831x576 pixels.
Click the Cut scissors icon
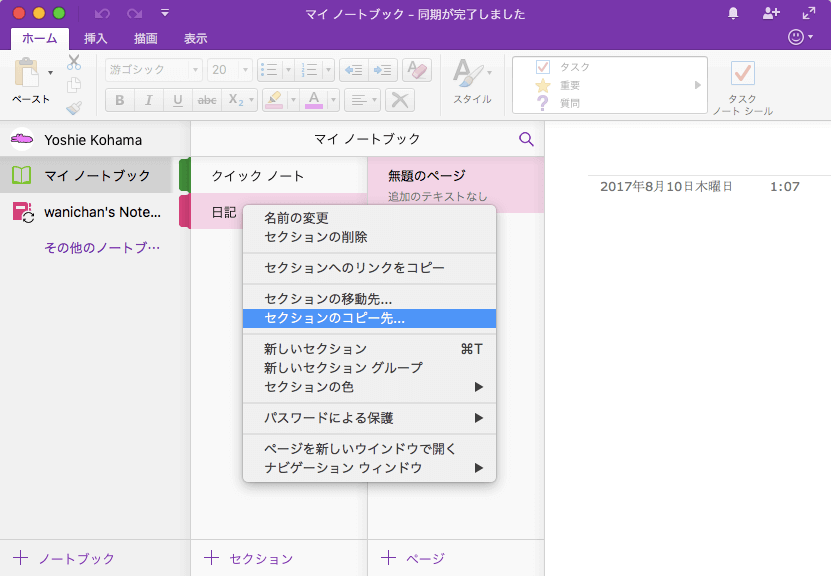click(x=74, y=63)
